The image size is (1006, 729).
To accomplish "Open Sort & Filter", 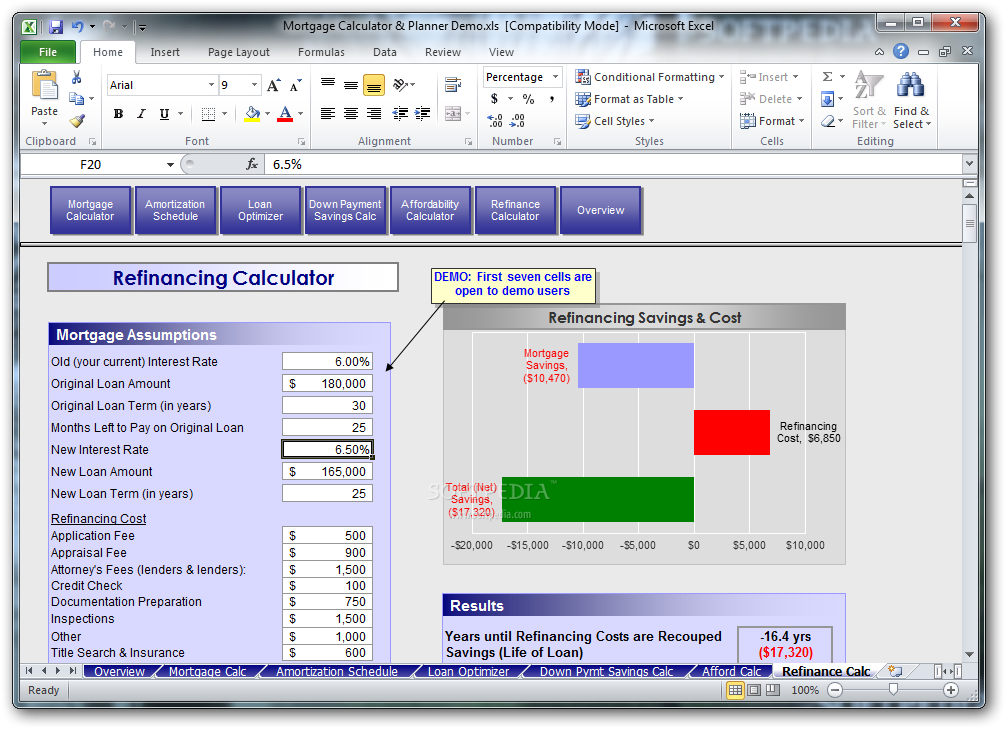I will [x=869, y=101].
